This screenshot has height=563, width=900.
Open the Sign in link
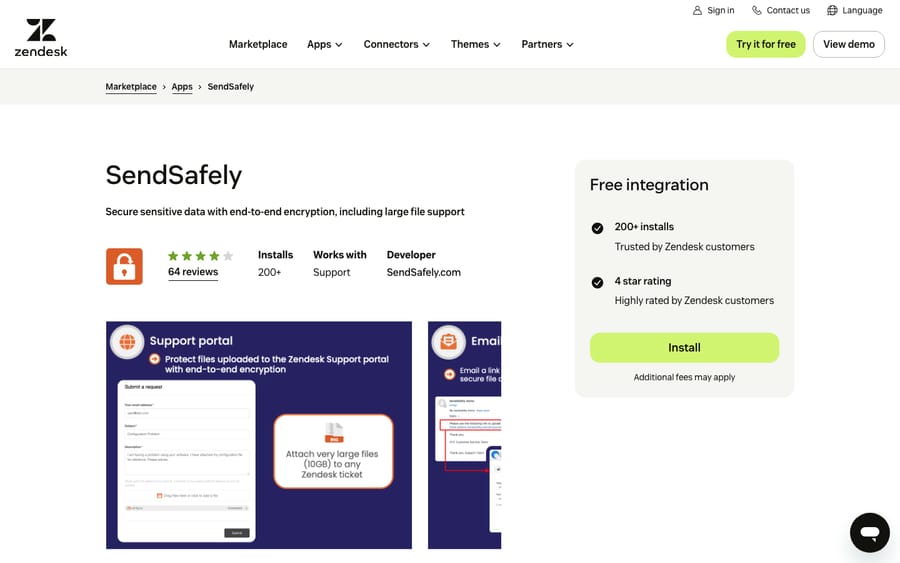coord(713,10)
